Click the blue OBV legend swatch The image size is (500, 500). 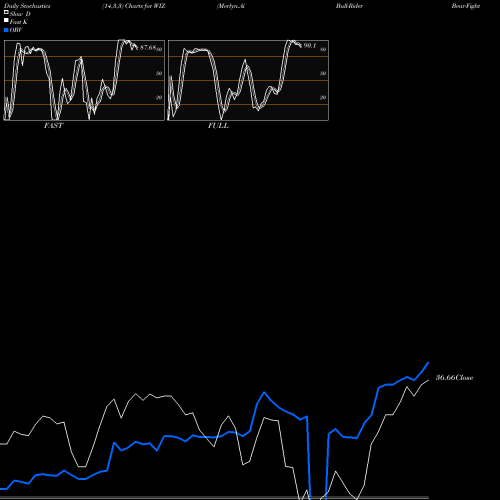pyautogui.click(x=6, y=30)
